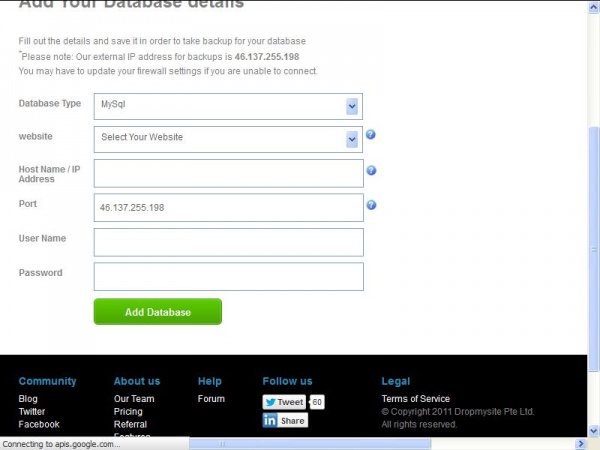Expand the Select Your Website dropdown
This screenshot has width=600, height=450.
(x=228, y=139)
